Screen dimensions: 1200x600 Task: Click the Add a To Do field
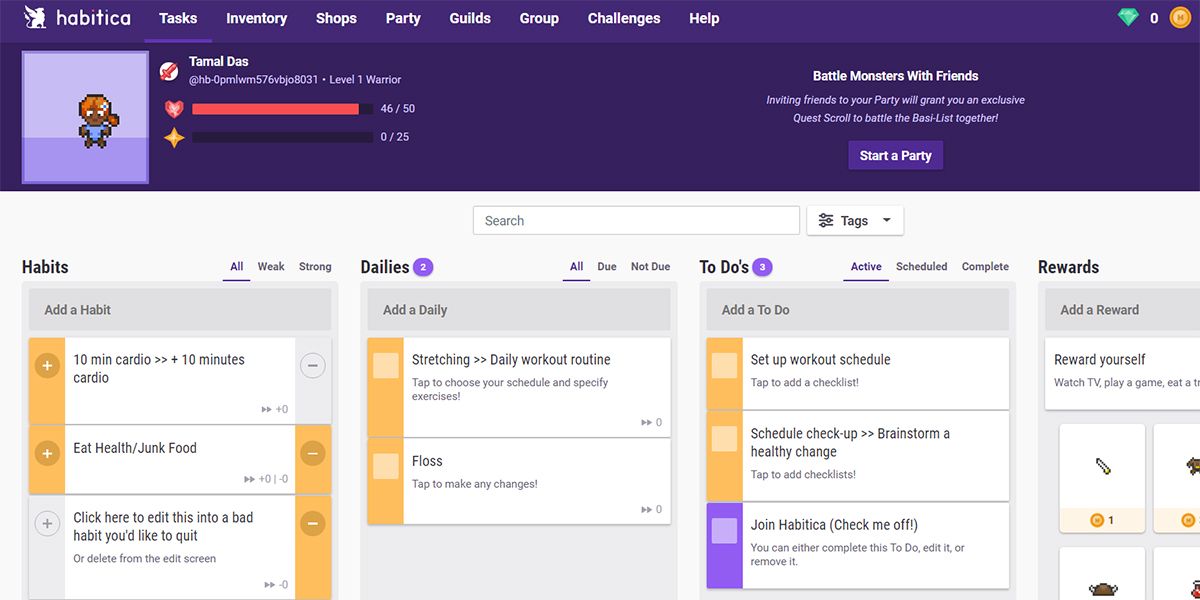[x=858, y=310]
